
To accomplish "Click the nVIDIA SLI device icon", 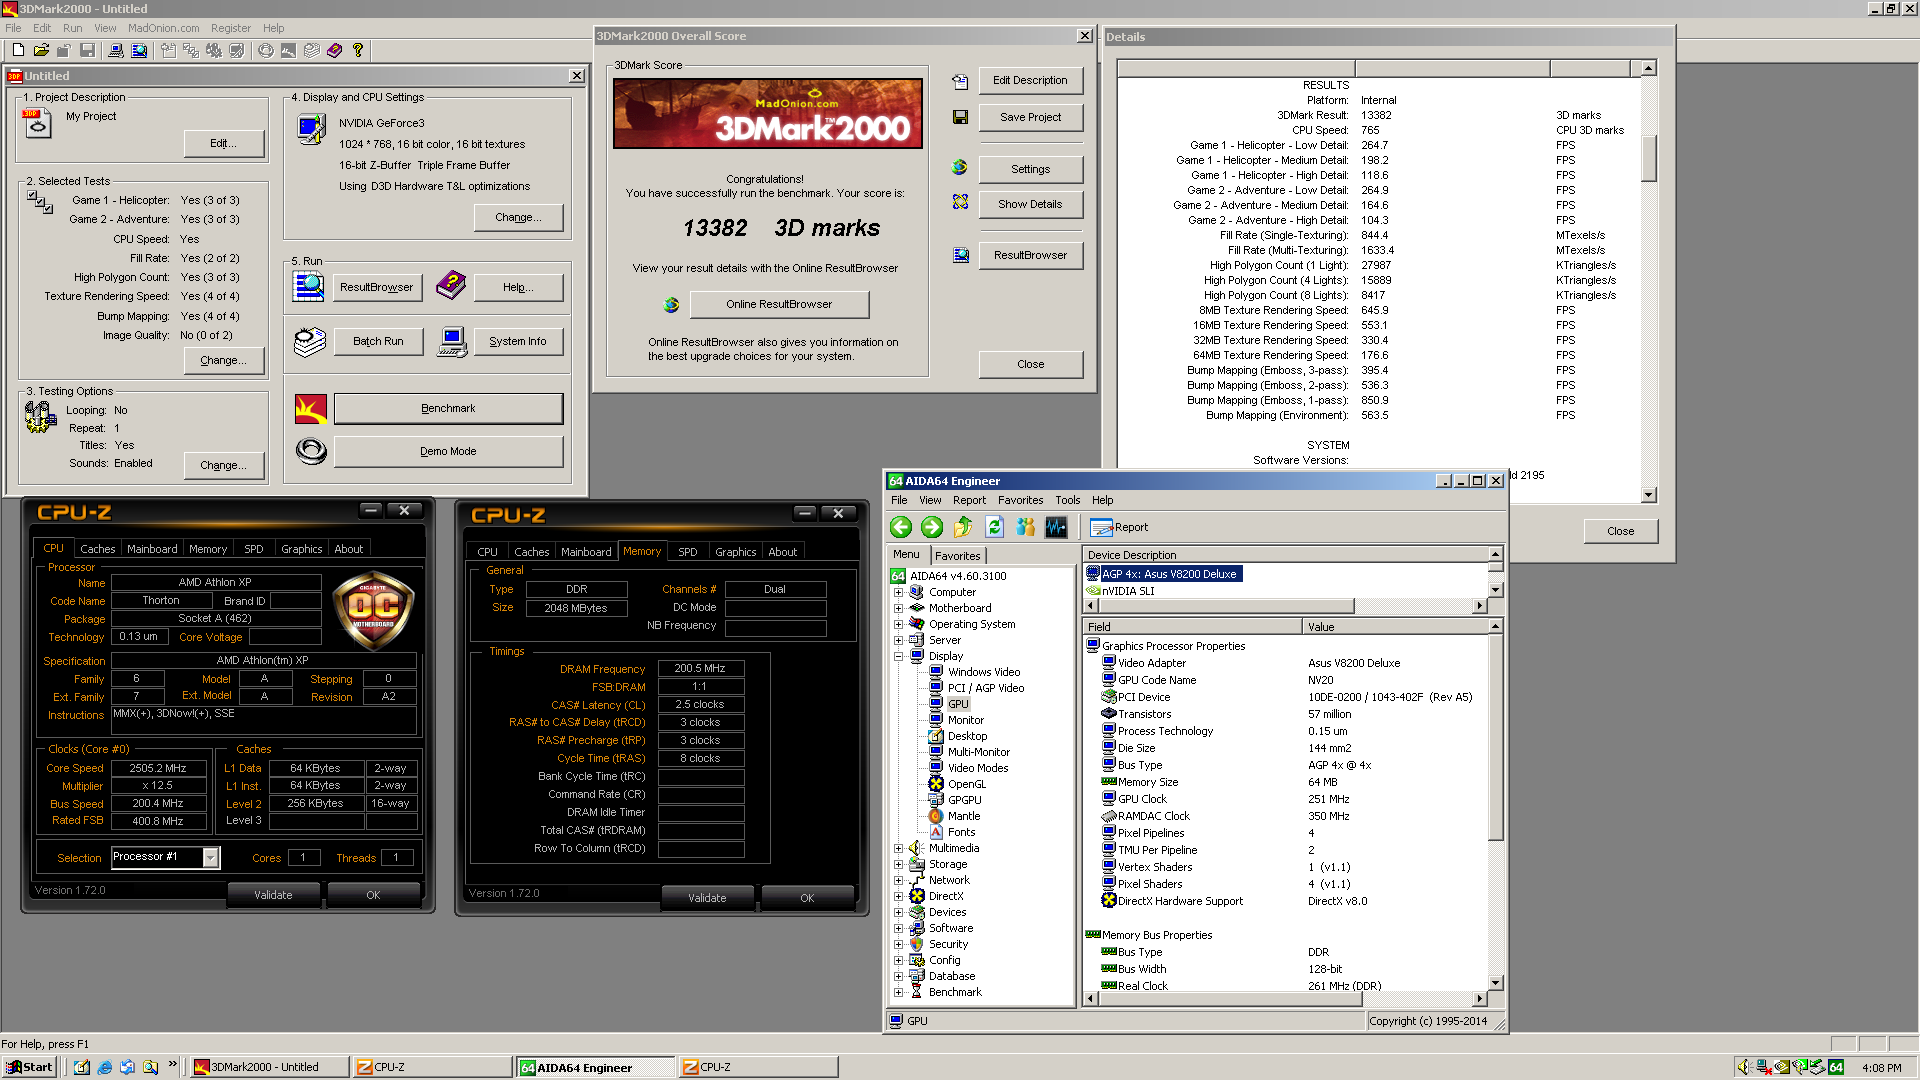I will click(x=1093, y=591).
